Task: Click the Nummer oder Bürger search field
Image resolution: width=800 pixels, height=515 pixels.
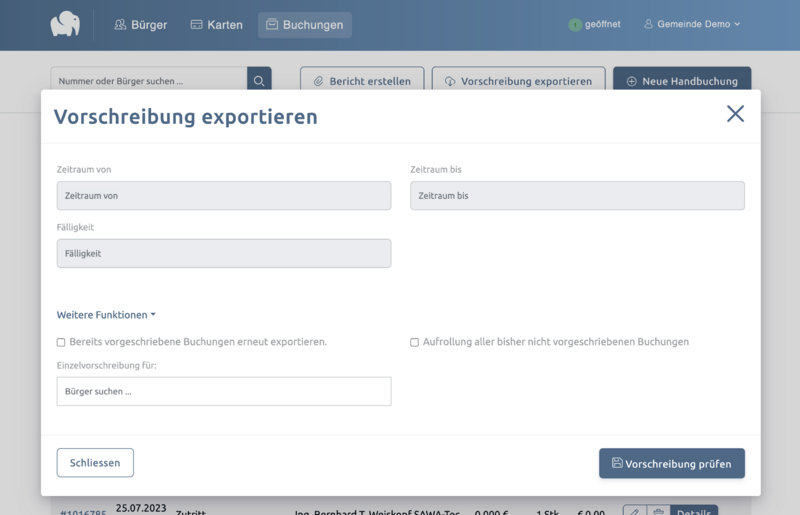Action: pyautogui.click(x=149, y=81)
